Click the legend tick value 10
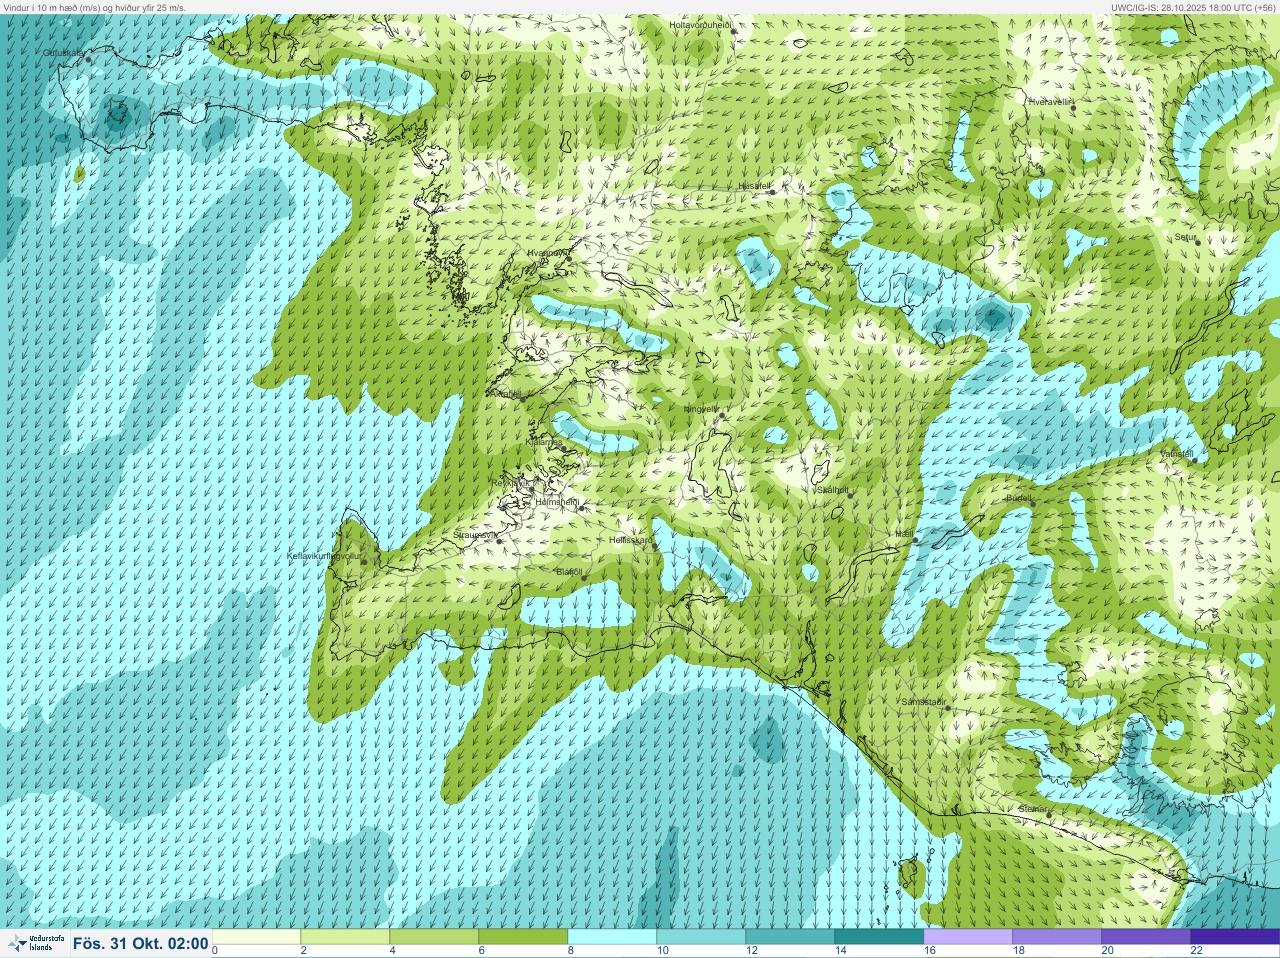The height and width of the screenshot is (958, 1280). coord(661,951)
